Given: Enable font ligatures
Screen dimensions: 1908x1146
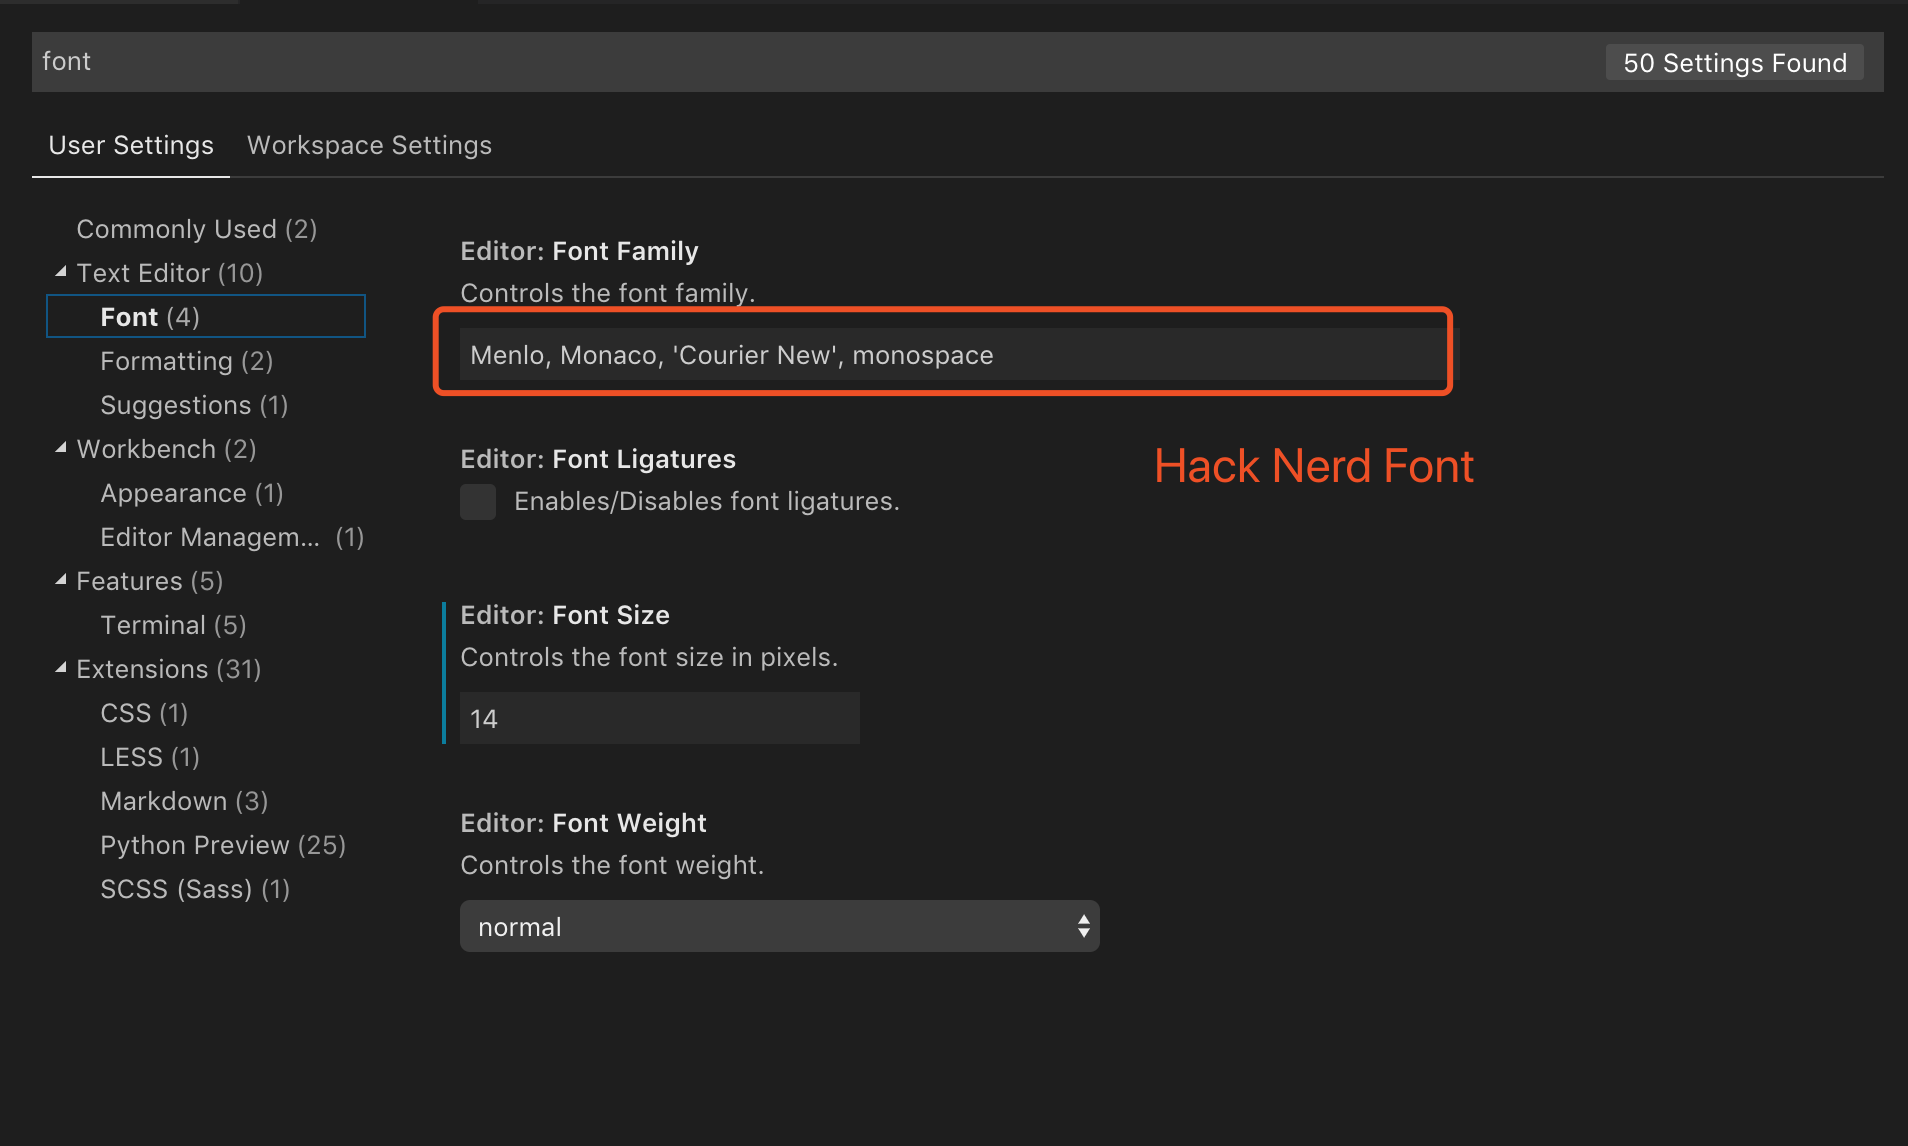Looking at the screenshot, I should click(x=478, y=501).
